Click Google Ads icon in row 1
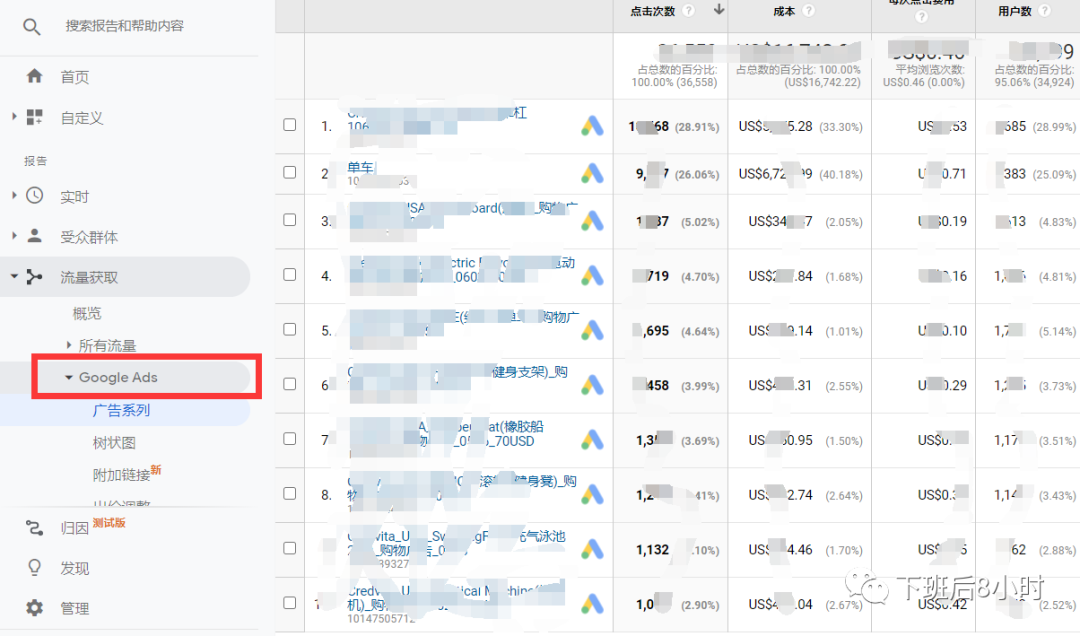Image resolution: width=1080 pixels, height=636 pixels. pos(592,125)
